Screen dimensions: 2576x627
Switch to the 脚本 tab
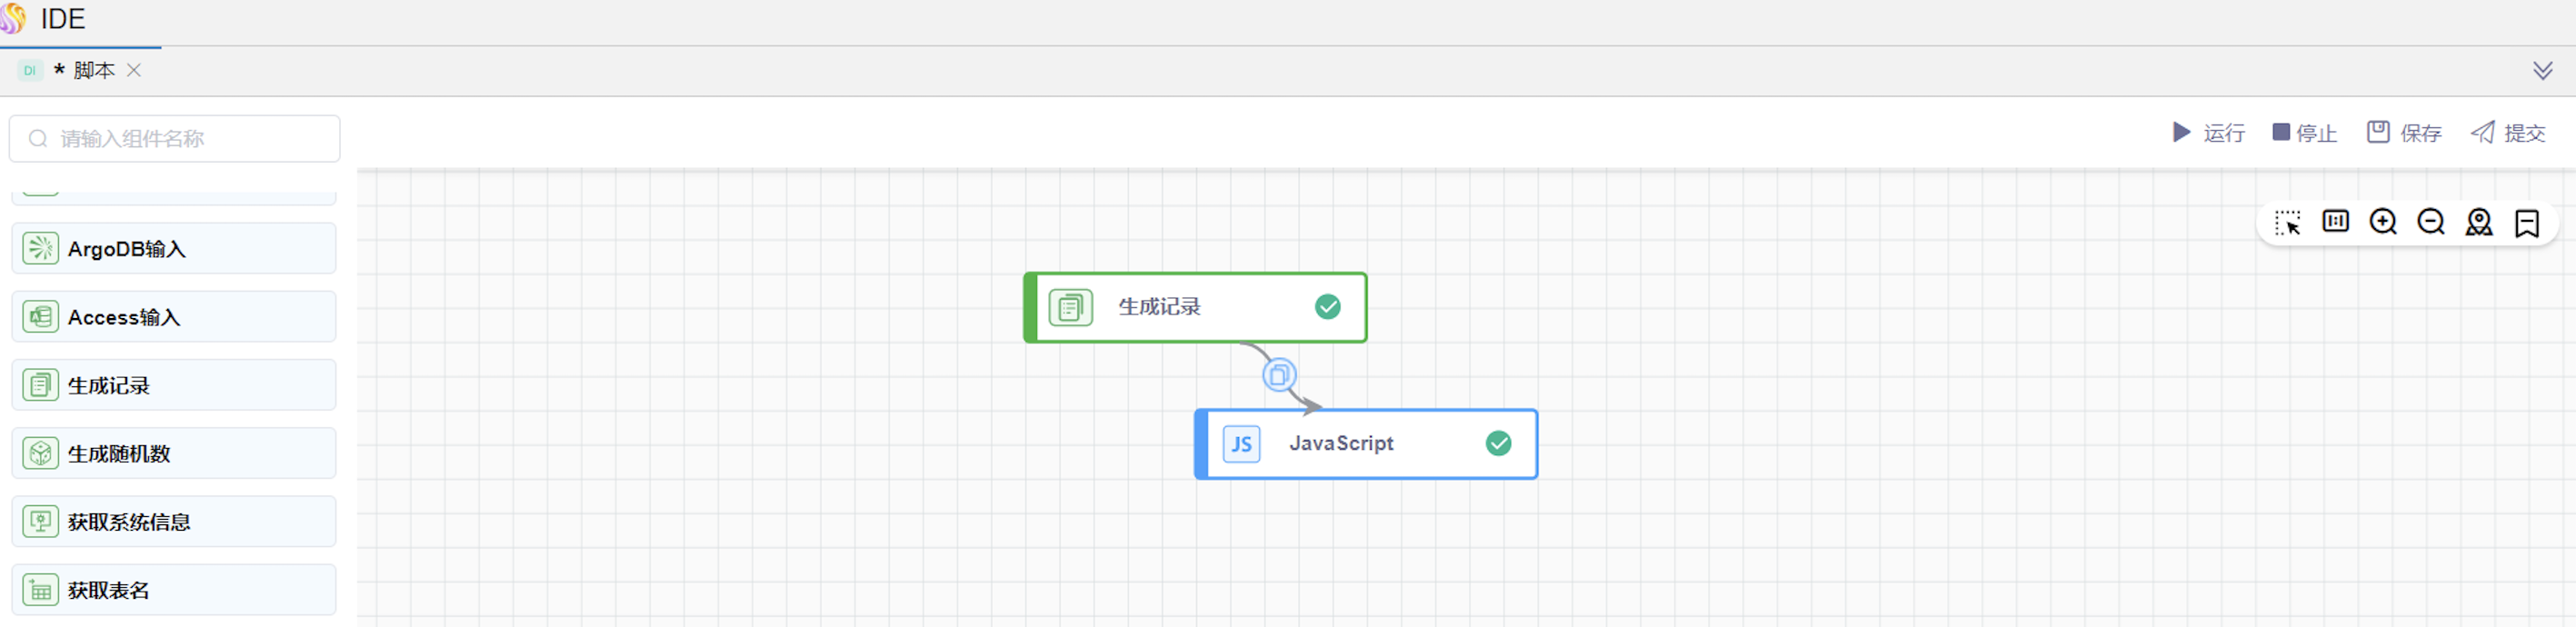point(93,70)
